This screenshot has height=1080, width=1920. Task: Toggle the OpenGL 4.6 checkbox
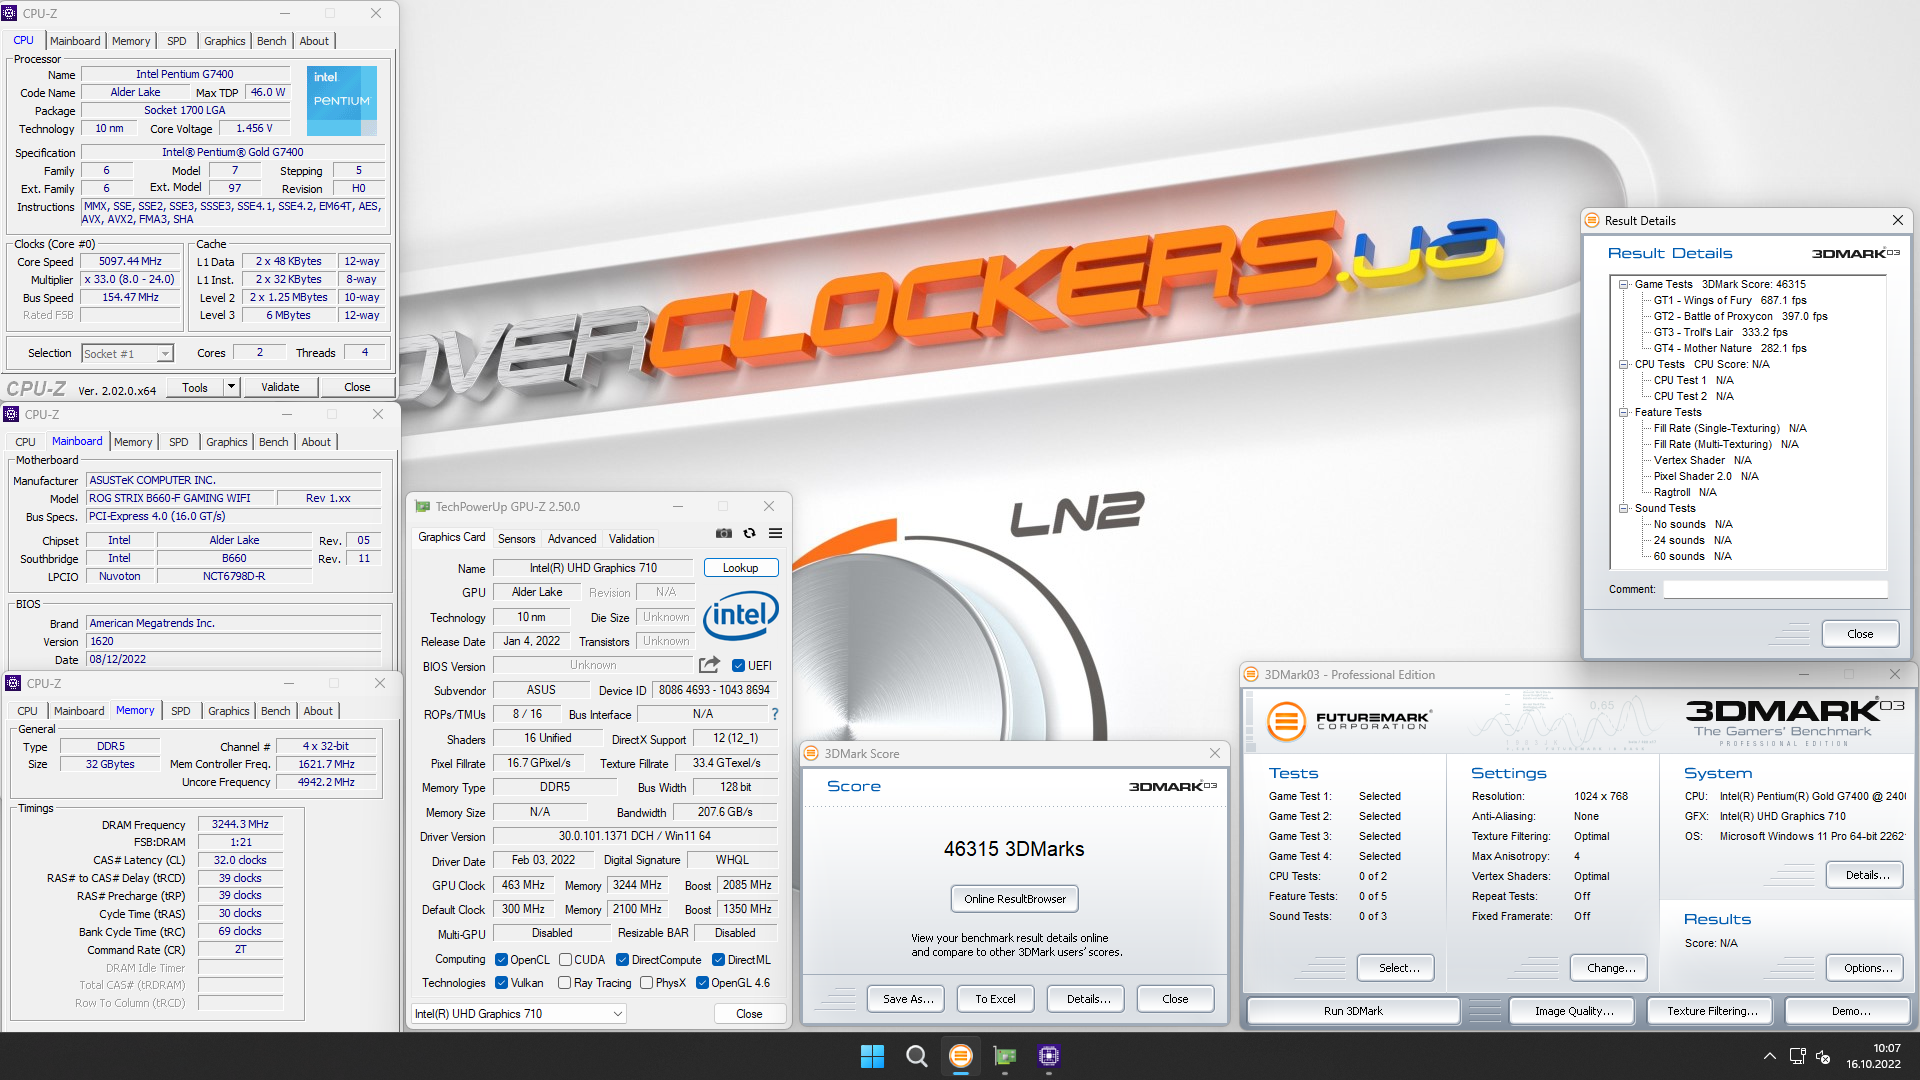tap(702, 983)
